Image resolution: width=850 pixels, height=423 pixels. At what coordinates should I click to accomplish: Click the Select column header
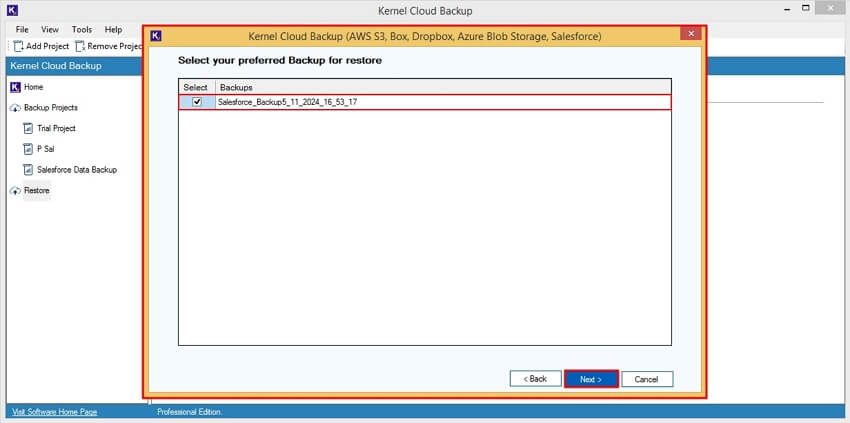[x=196, y=87]
